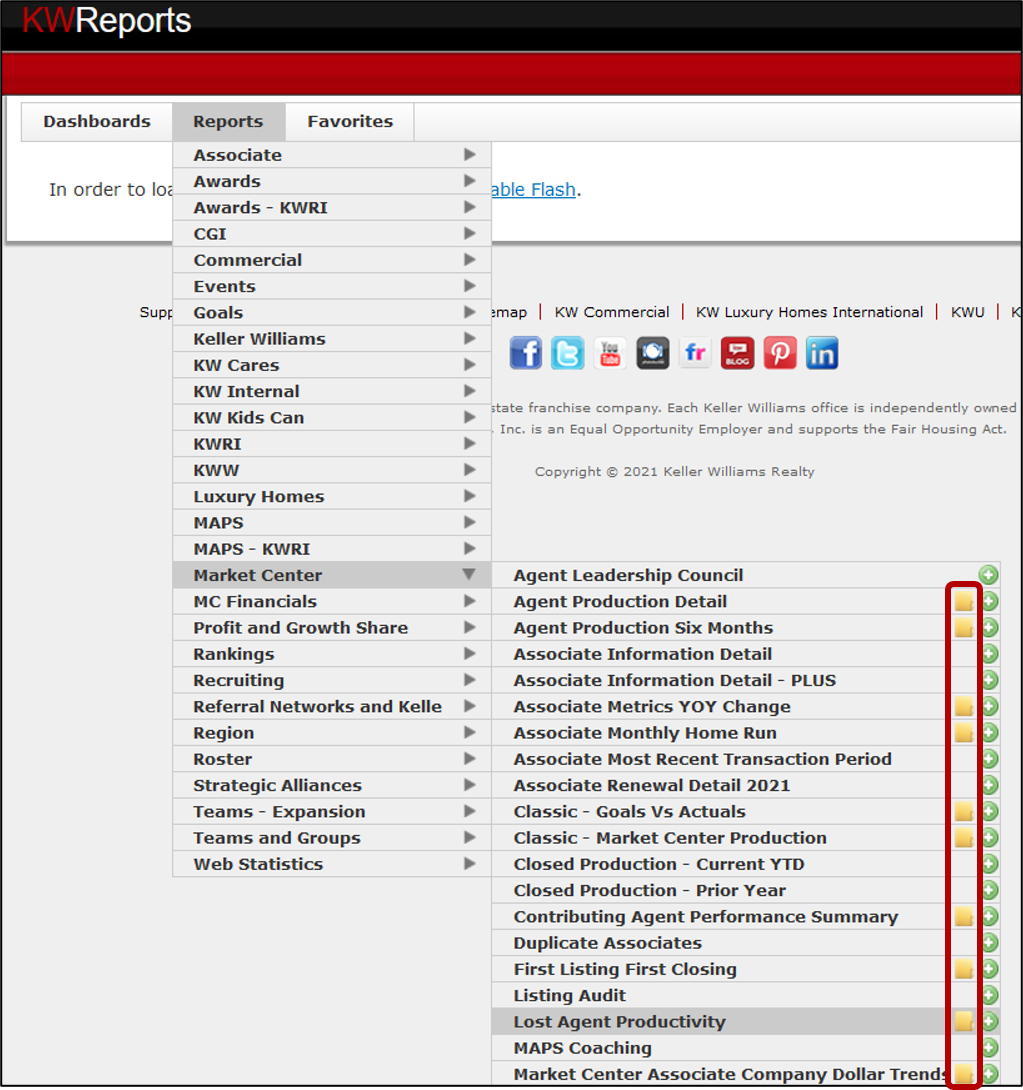Select the Rankings menu entry

[332, 654]
